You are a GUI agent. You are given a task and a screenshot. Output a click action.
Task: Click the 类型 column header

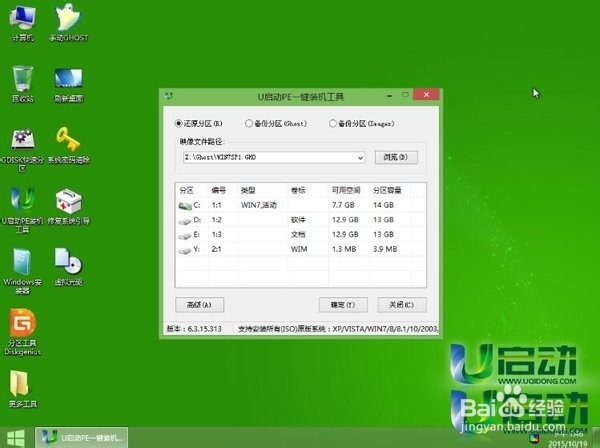click(248, 191)
